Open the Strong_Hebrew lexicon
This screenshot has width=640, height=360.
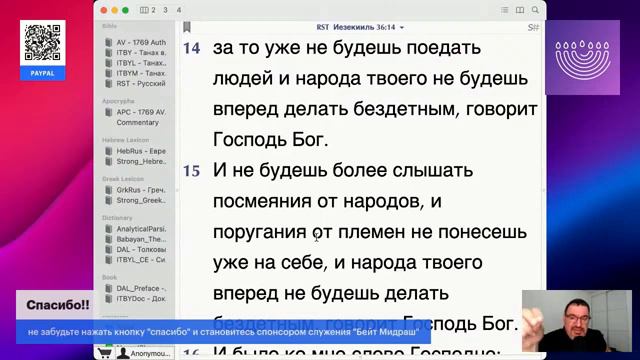[x=141, y=161]
